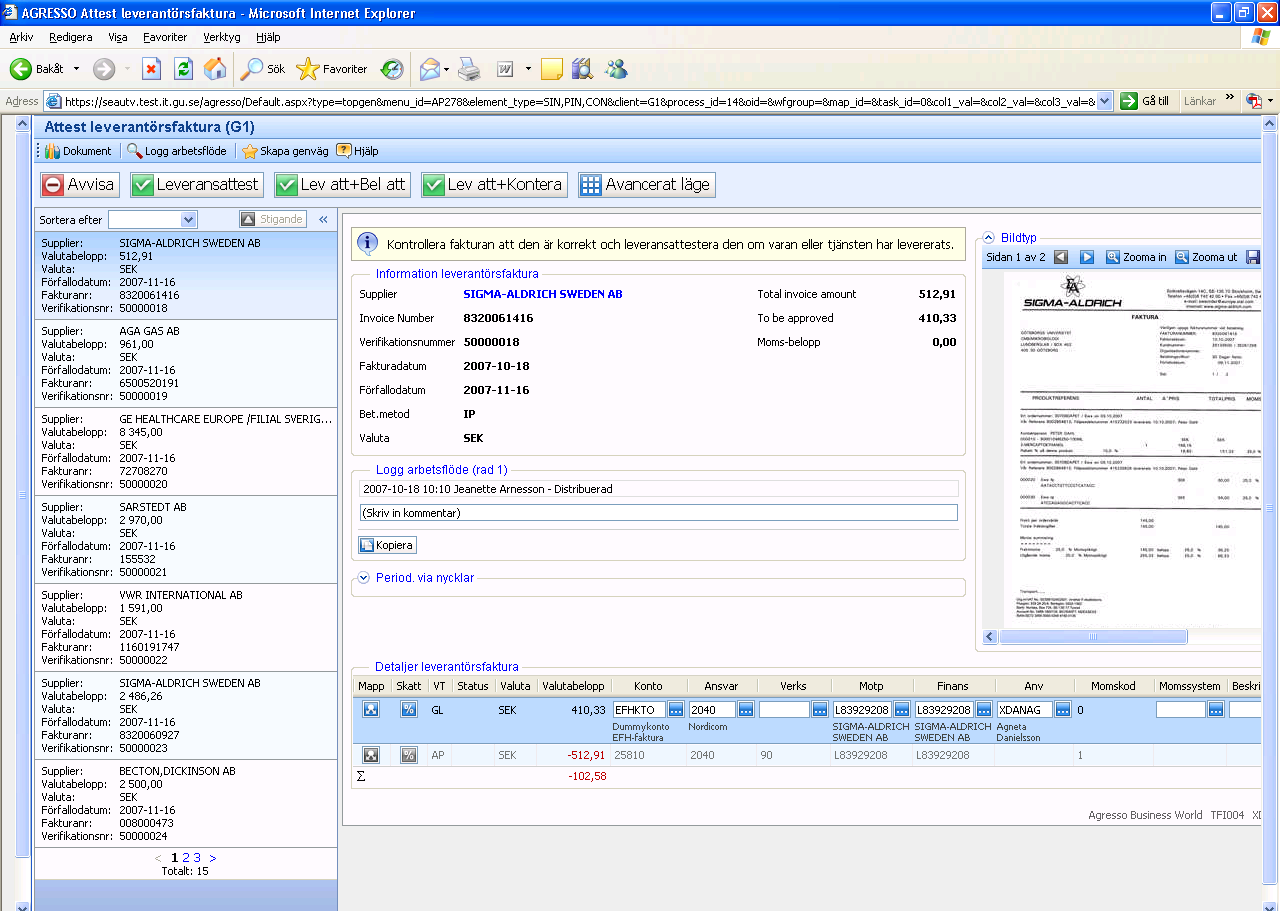
Task: Click Lev att+Bel att button
Action: 342,185
